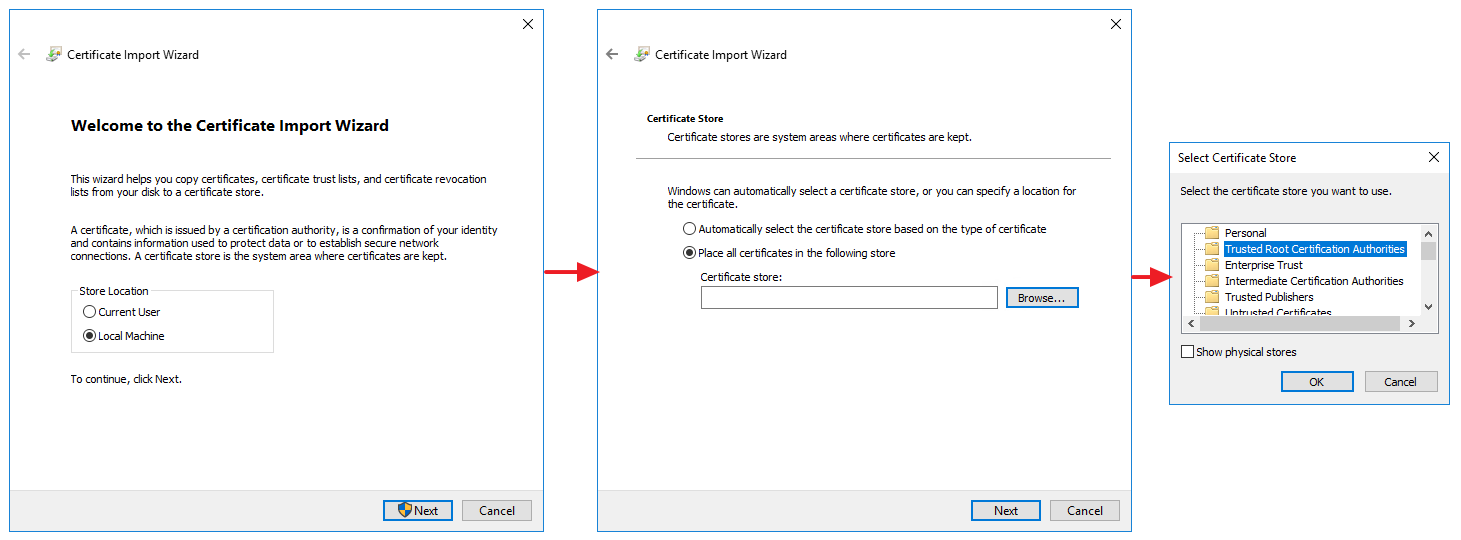Select Trusted Root Certification Authorities store

click(x=1314, y=249)
